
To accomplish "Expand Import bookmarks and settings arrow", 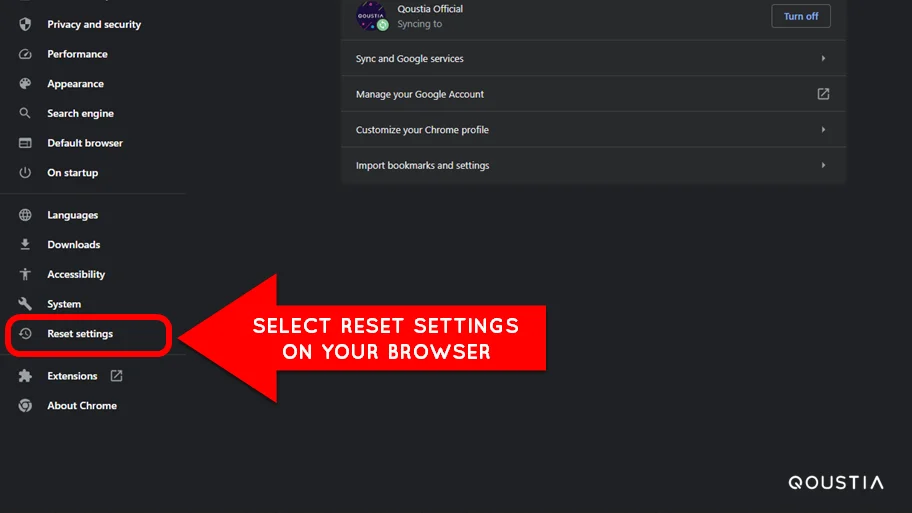I will point(823,165).
